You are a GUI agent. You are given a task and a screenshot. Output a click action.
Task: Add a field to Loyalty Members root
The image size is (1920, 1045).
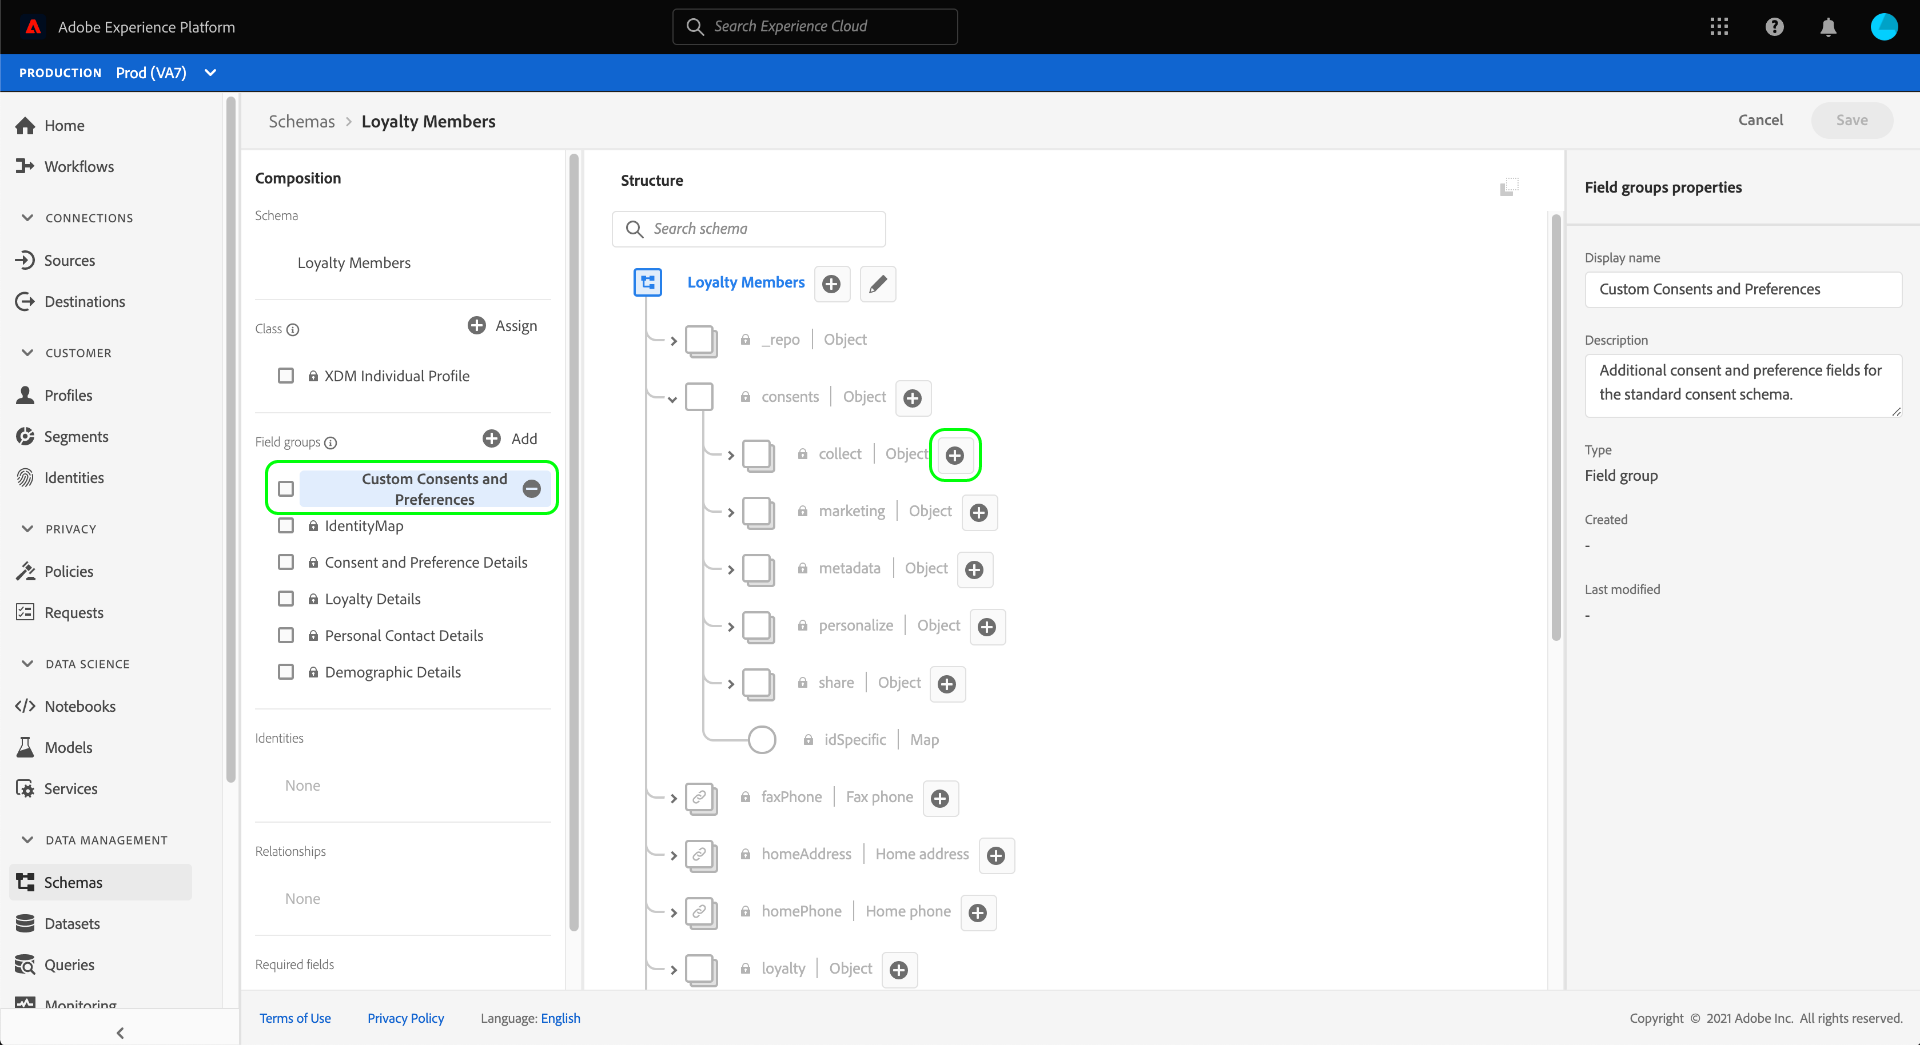831,284
